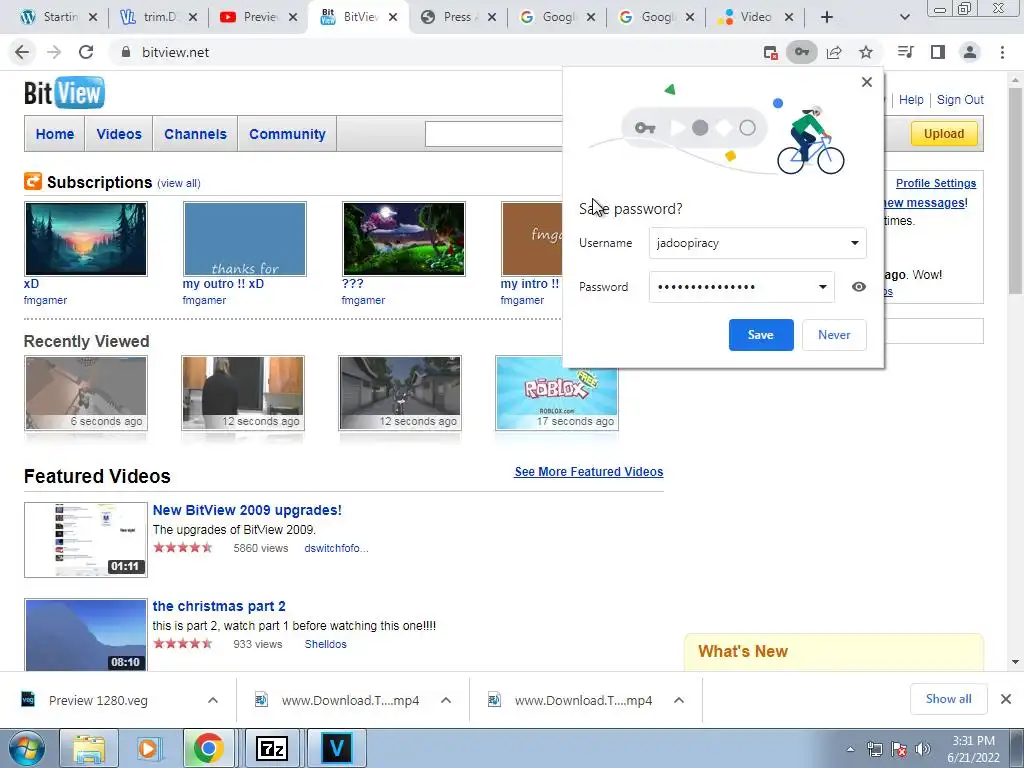Expand Preview 1280.veg download options

[213, 700]
